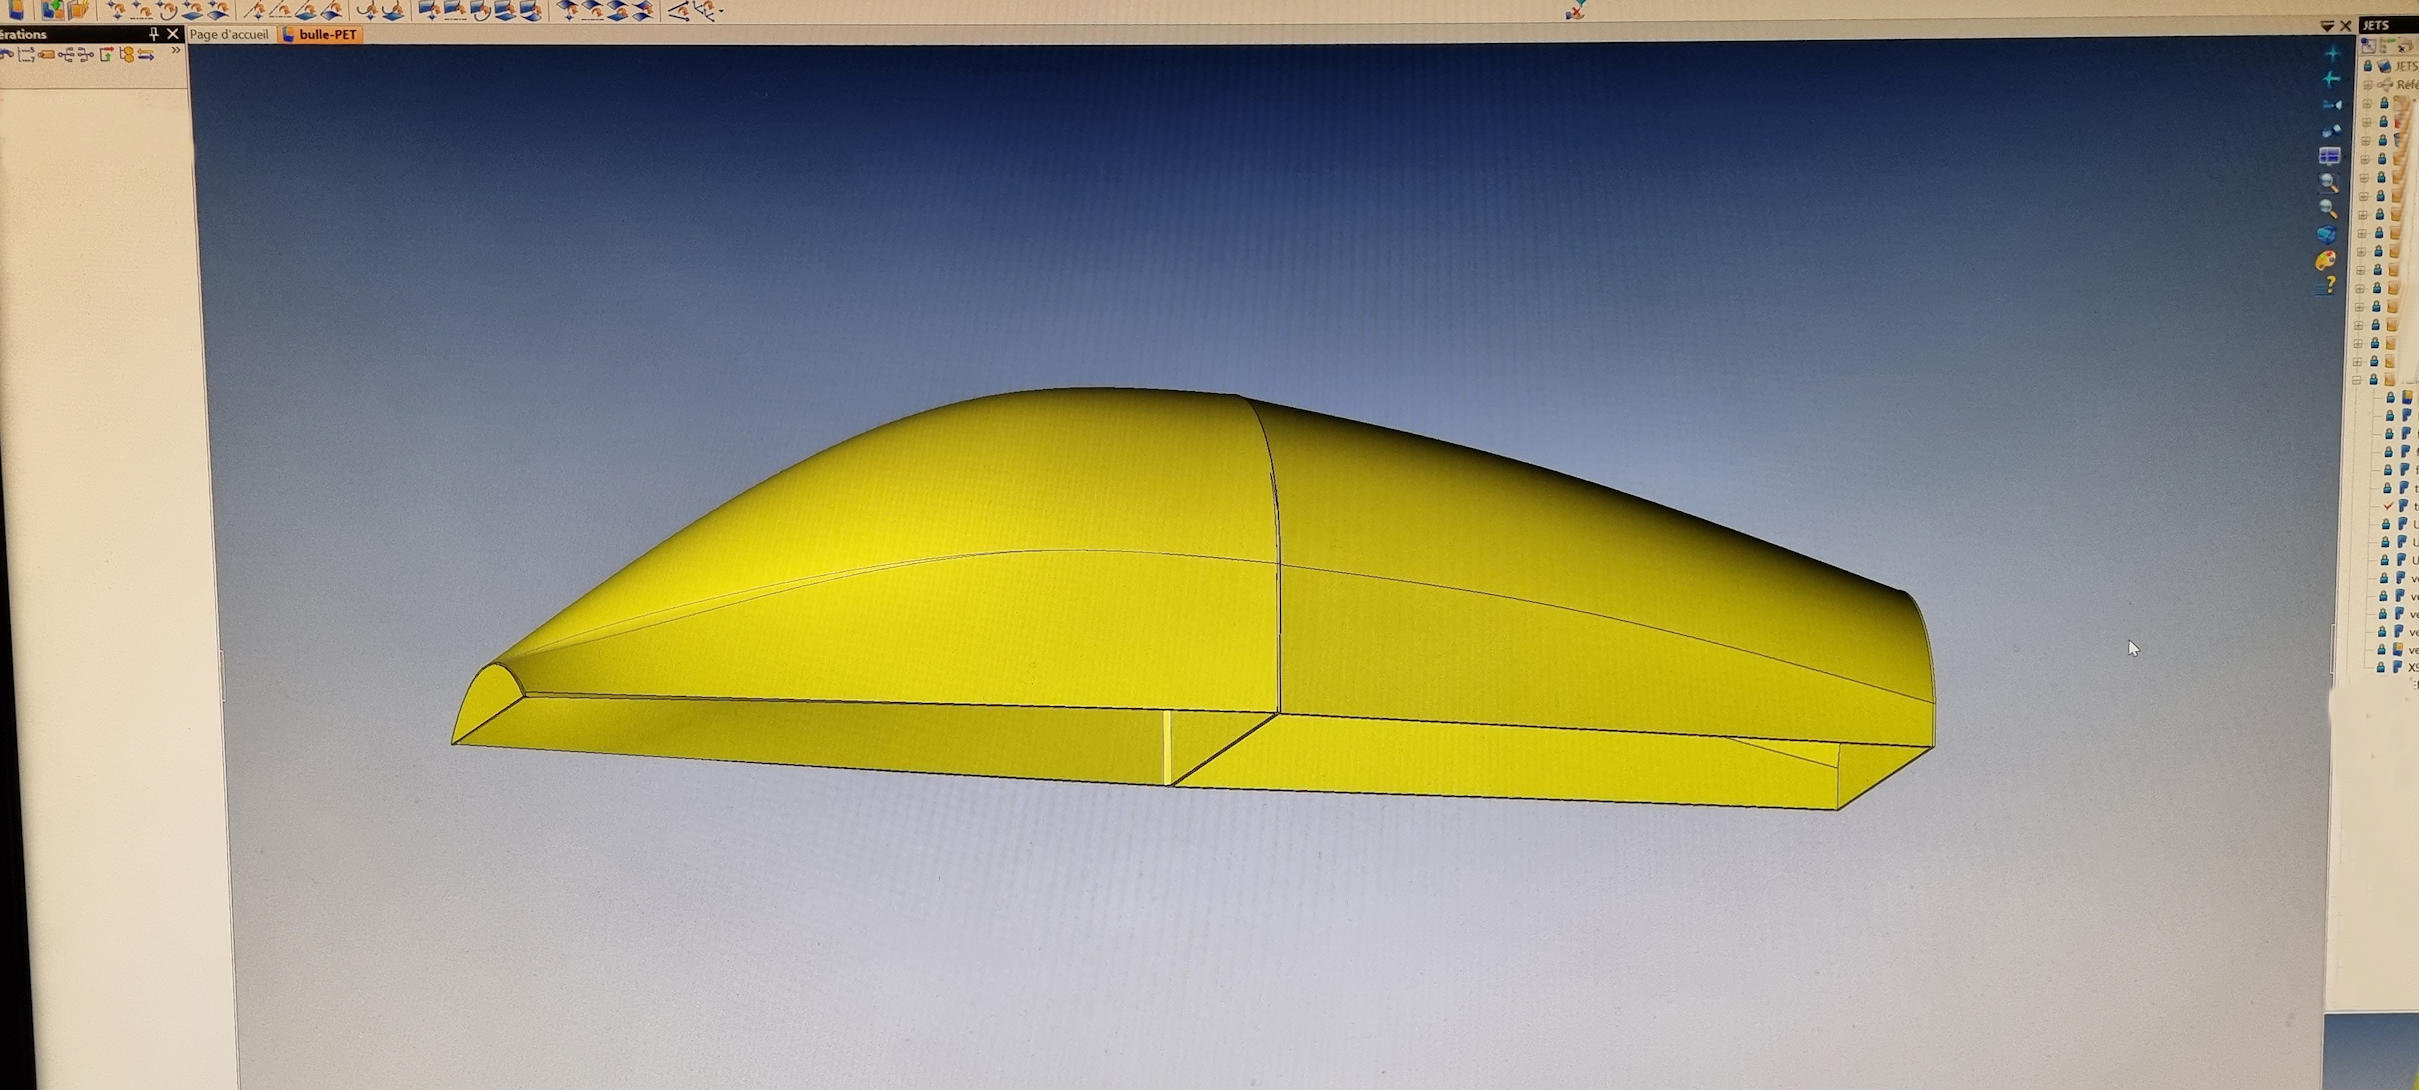Collapse the expanded folder node in tree
Screen dimensions: 2419x1090
[2357, 380]
